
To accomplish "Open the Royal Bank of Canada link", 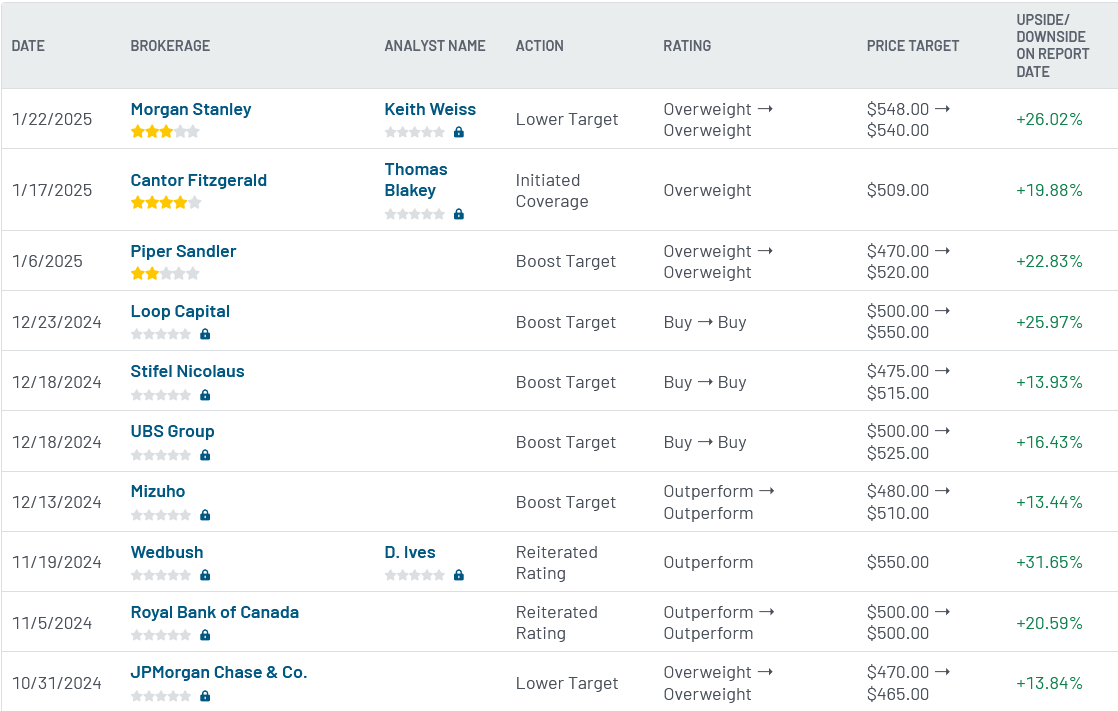I will [215, 613].
